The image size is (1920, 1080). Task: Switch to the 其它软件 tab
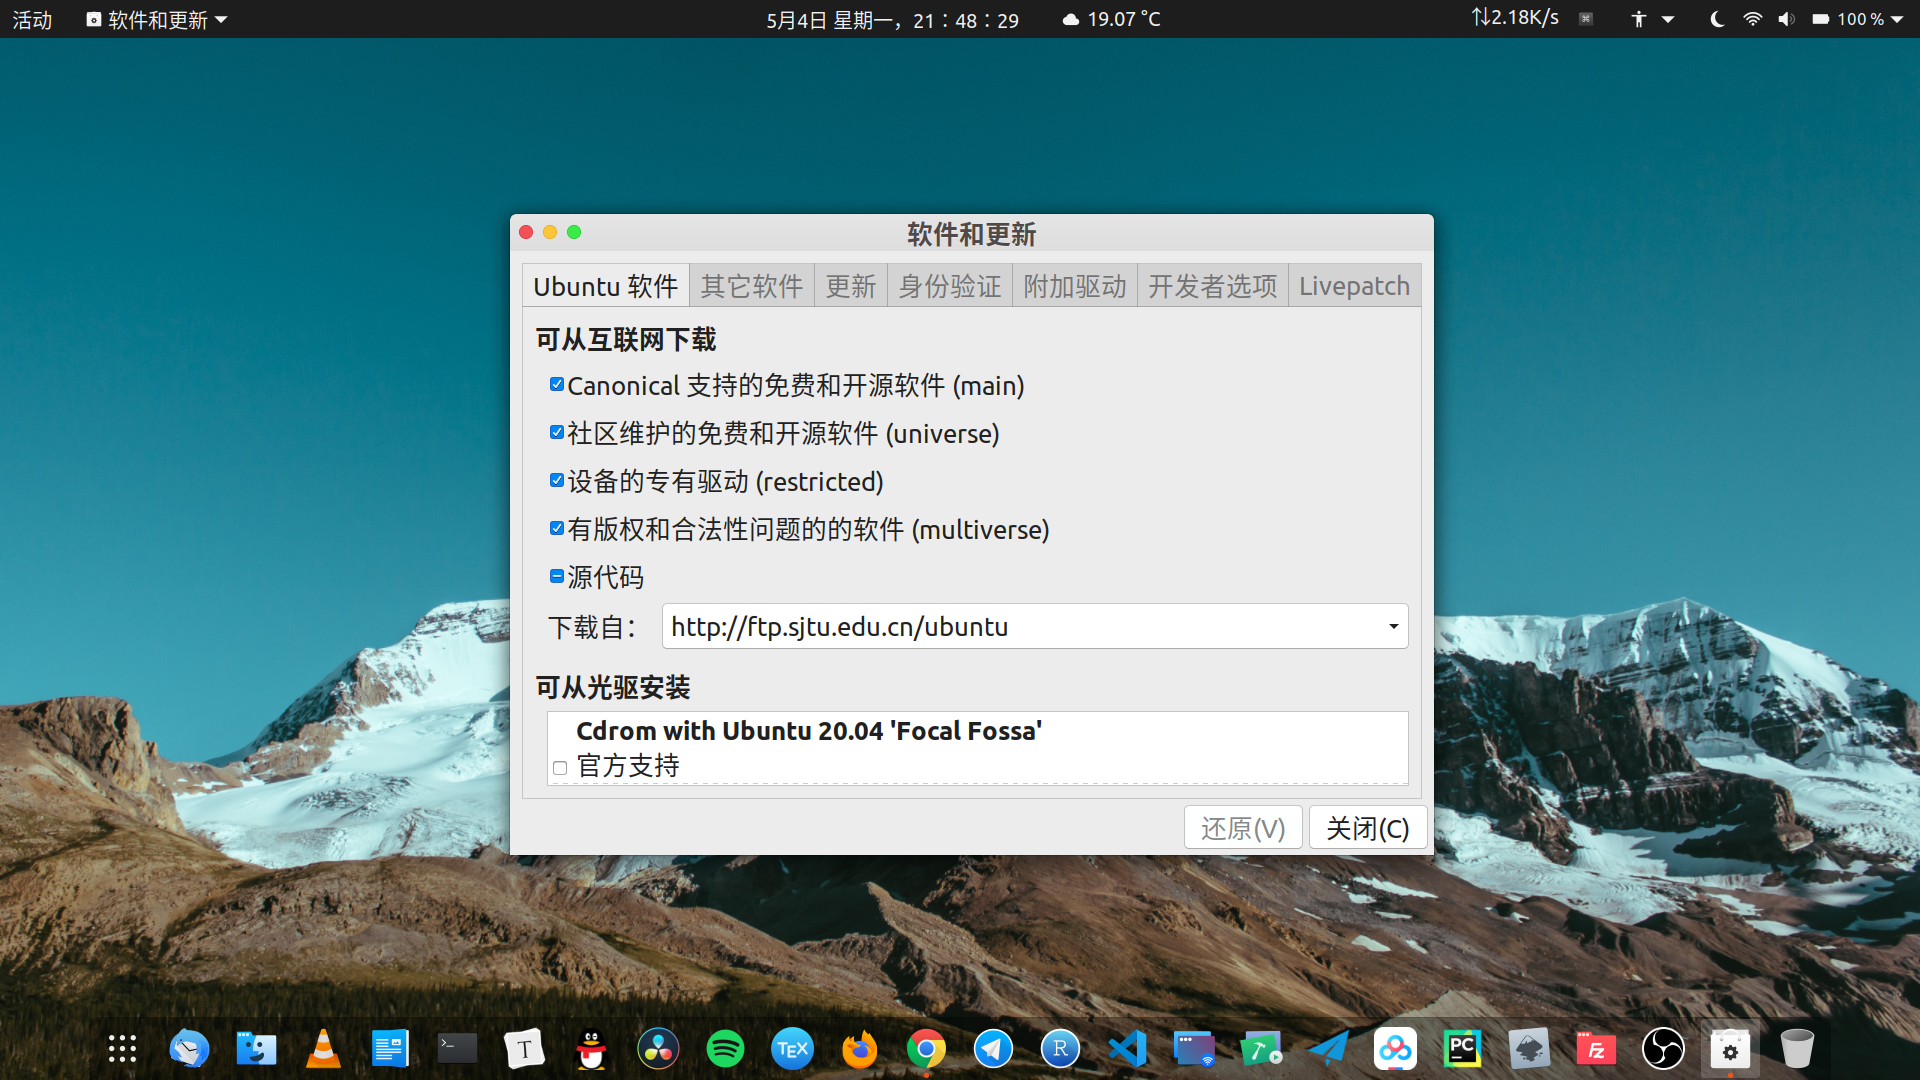tap(751, 287)
